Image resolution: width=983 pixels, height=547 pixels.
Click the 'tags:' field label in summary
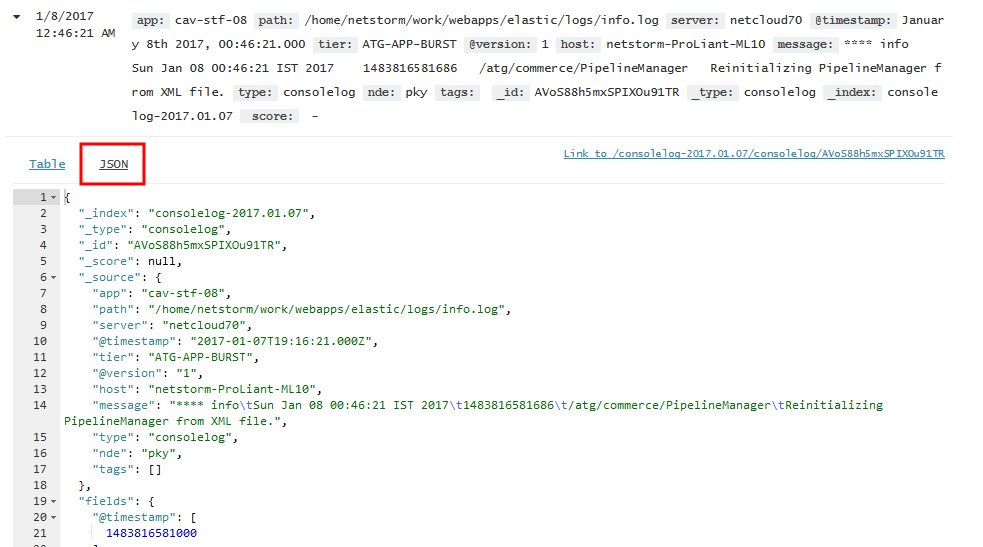tap(457, 92)
